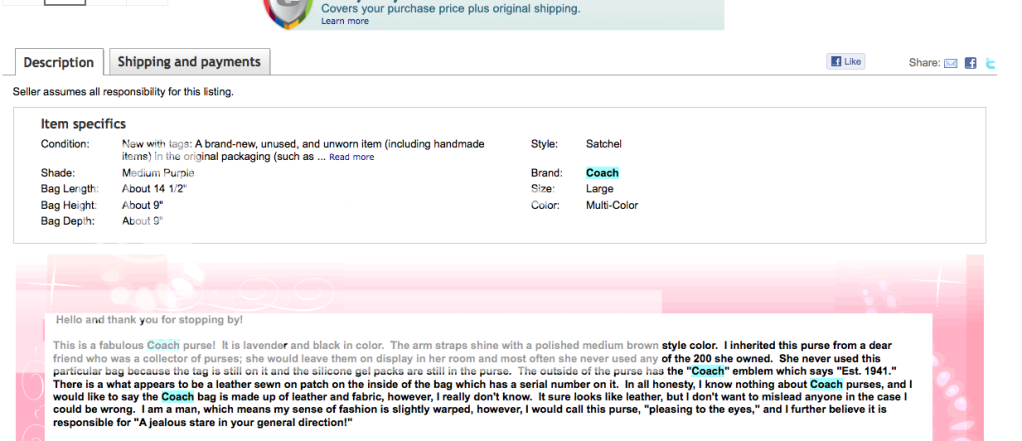This screenshot has width=1022, height=441.
Task: Select the highlighted Coach brand value
Action: coord(602,173)
